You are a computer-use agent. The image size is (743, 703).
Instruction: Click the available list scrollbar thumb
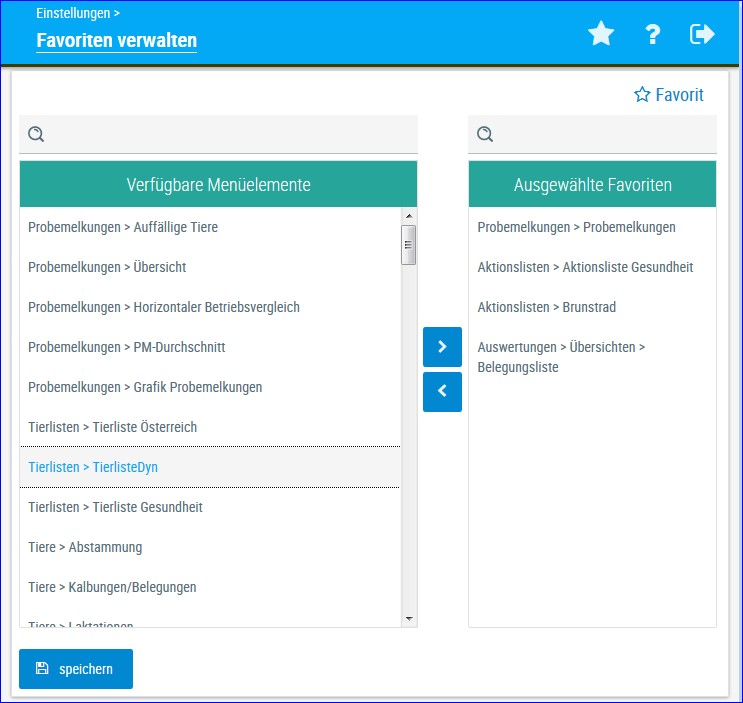[x=408, y=244]
